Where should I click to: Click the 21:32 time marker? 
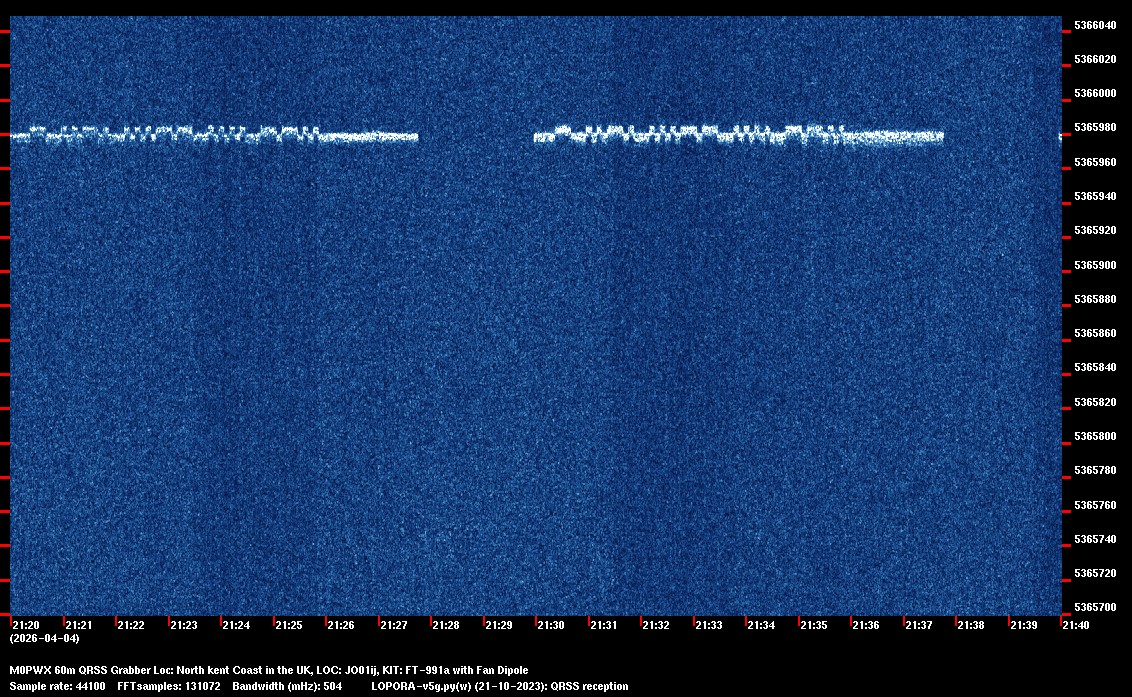[656, 625]
